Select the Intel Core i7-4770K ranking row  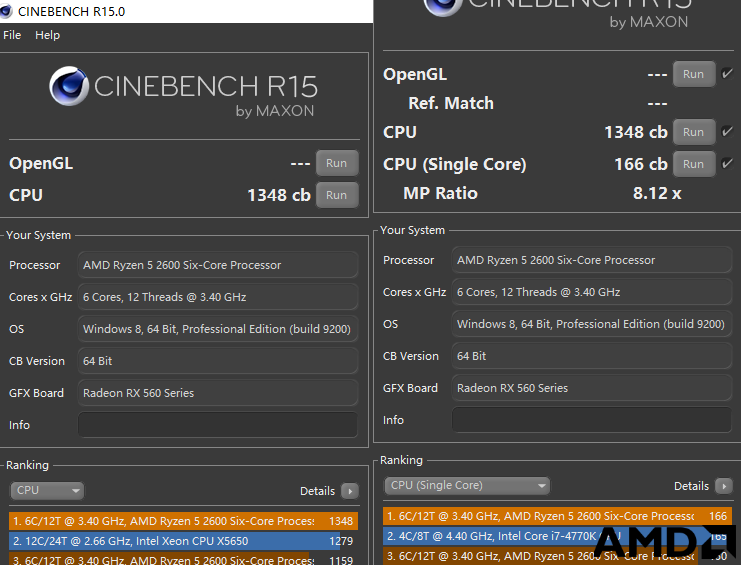(x=557, y=536)
